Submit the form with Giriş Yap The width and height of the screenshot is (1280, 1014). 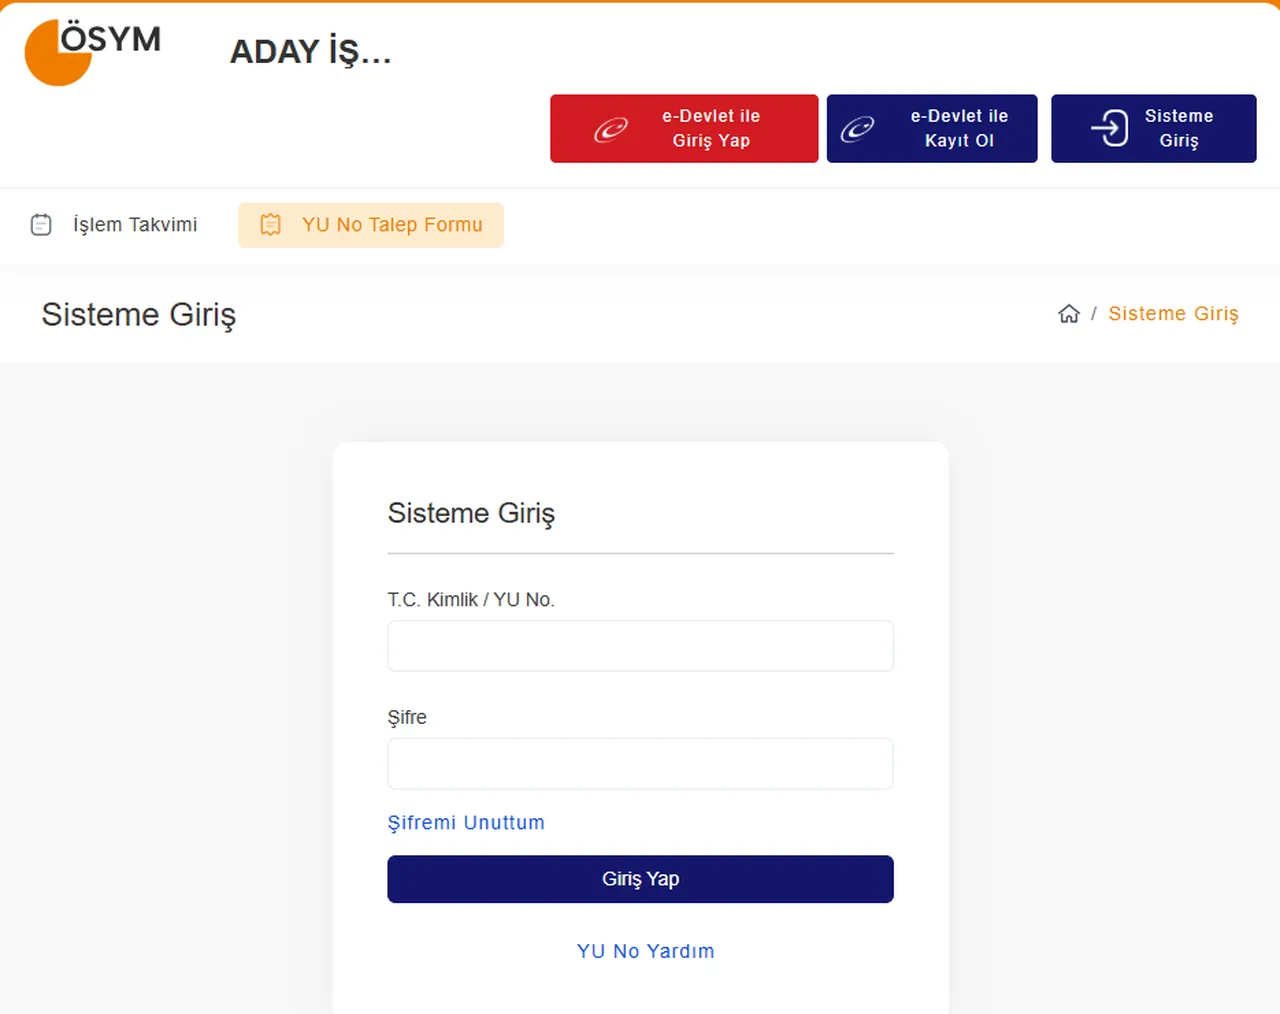click(640, 879)
